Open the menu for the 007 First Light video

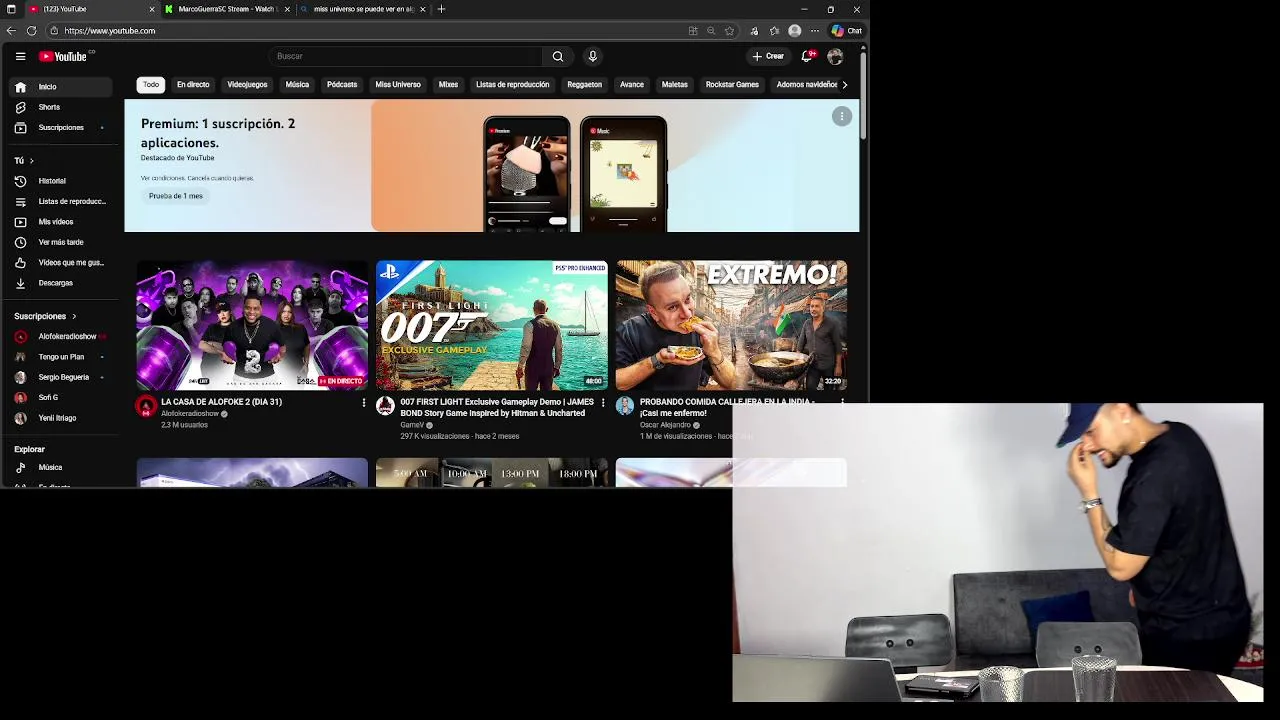click(x=603, y=403)
